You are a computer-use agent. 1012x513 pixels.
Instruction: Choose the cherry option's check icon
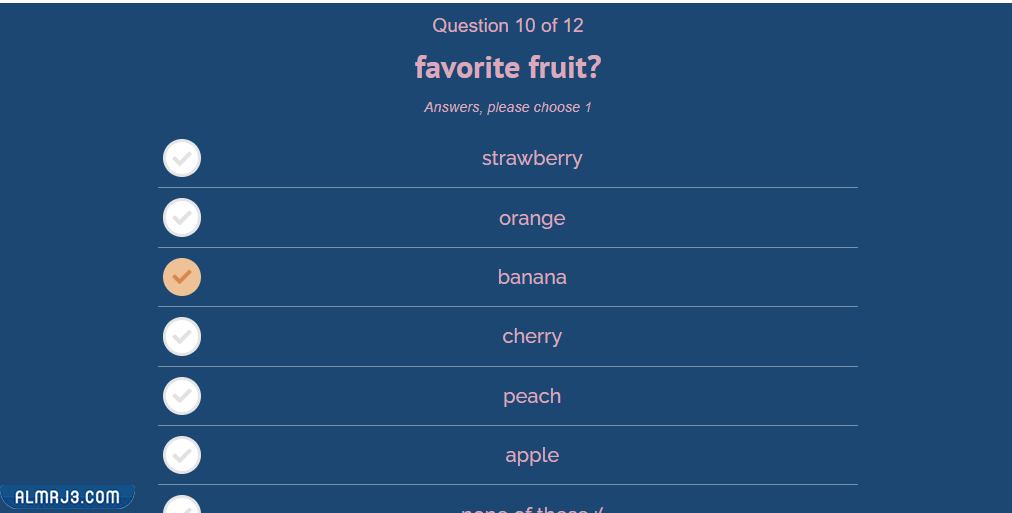tap(182, 336)
